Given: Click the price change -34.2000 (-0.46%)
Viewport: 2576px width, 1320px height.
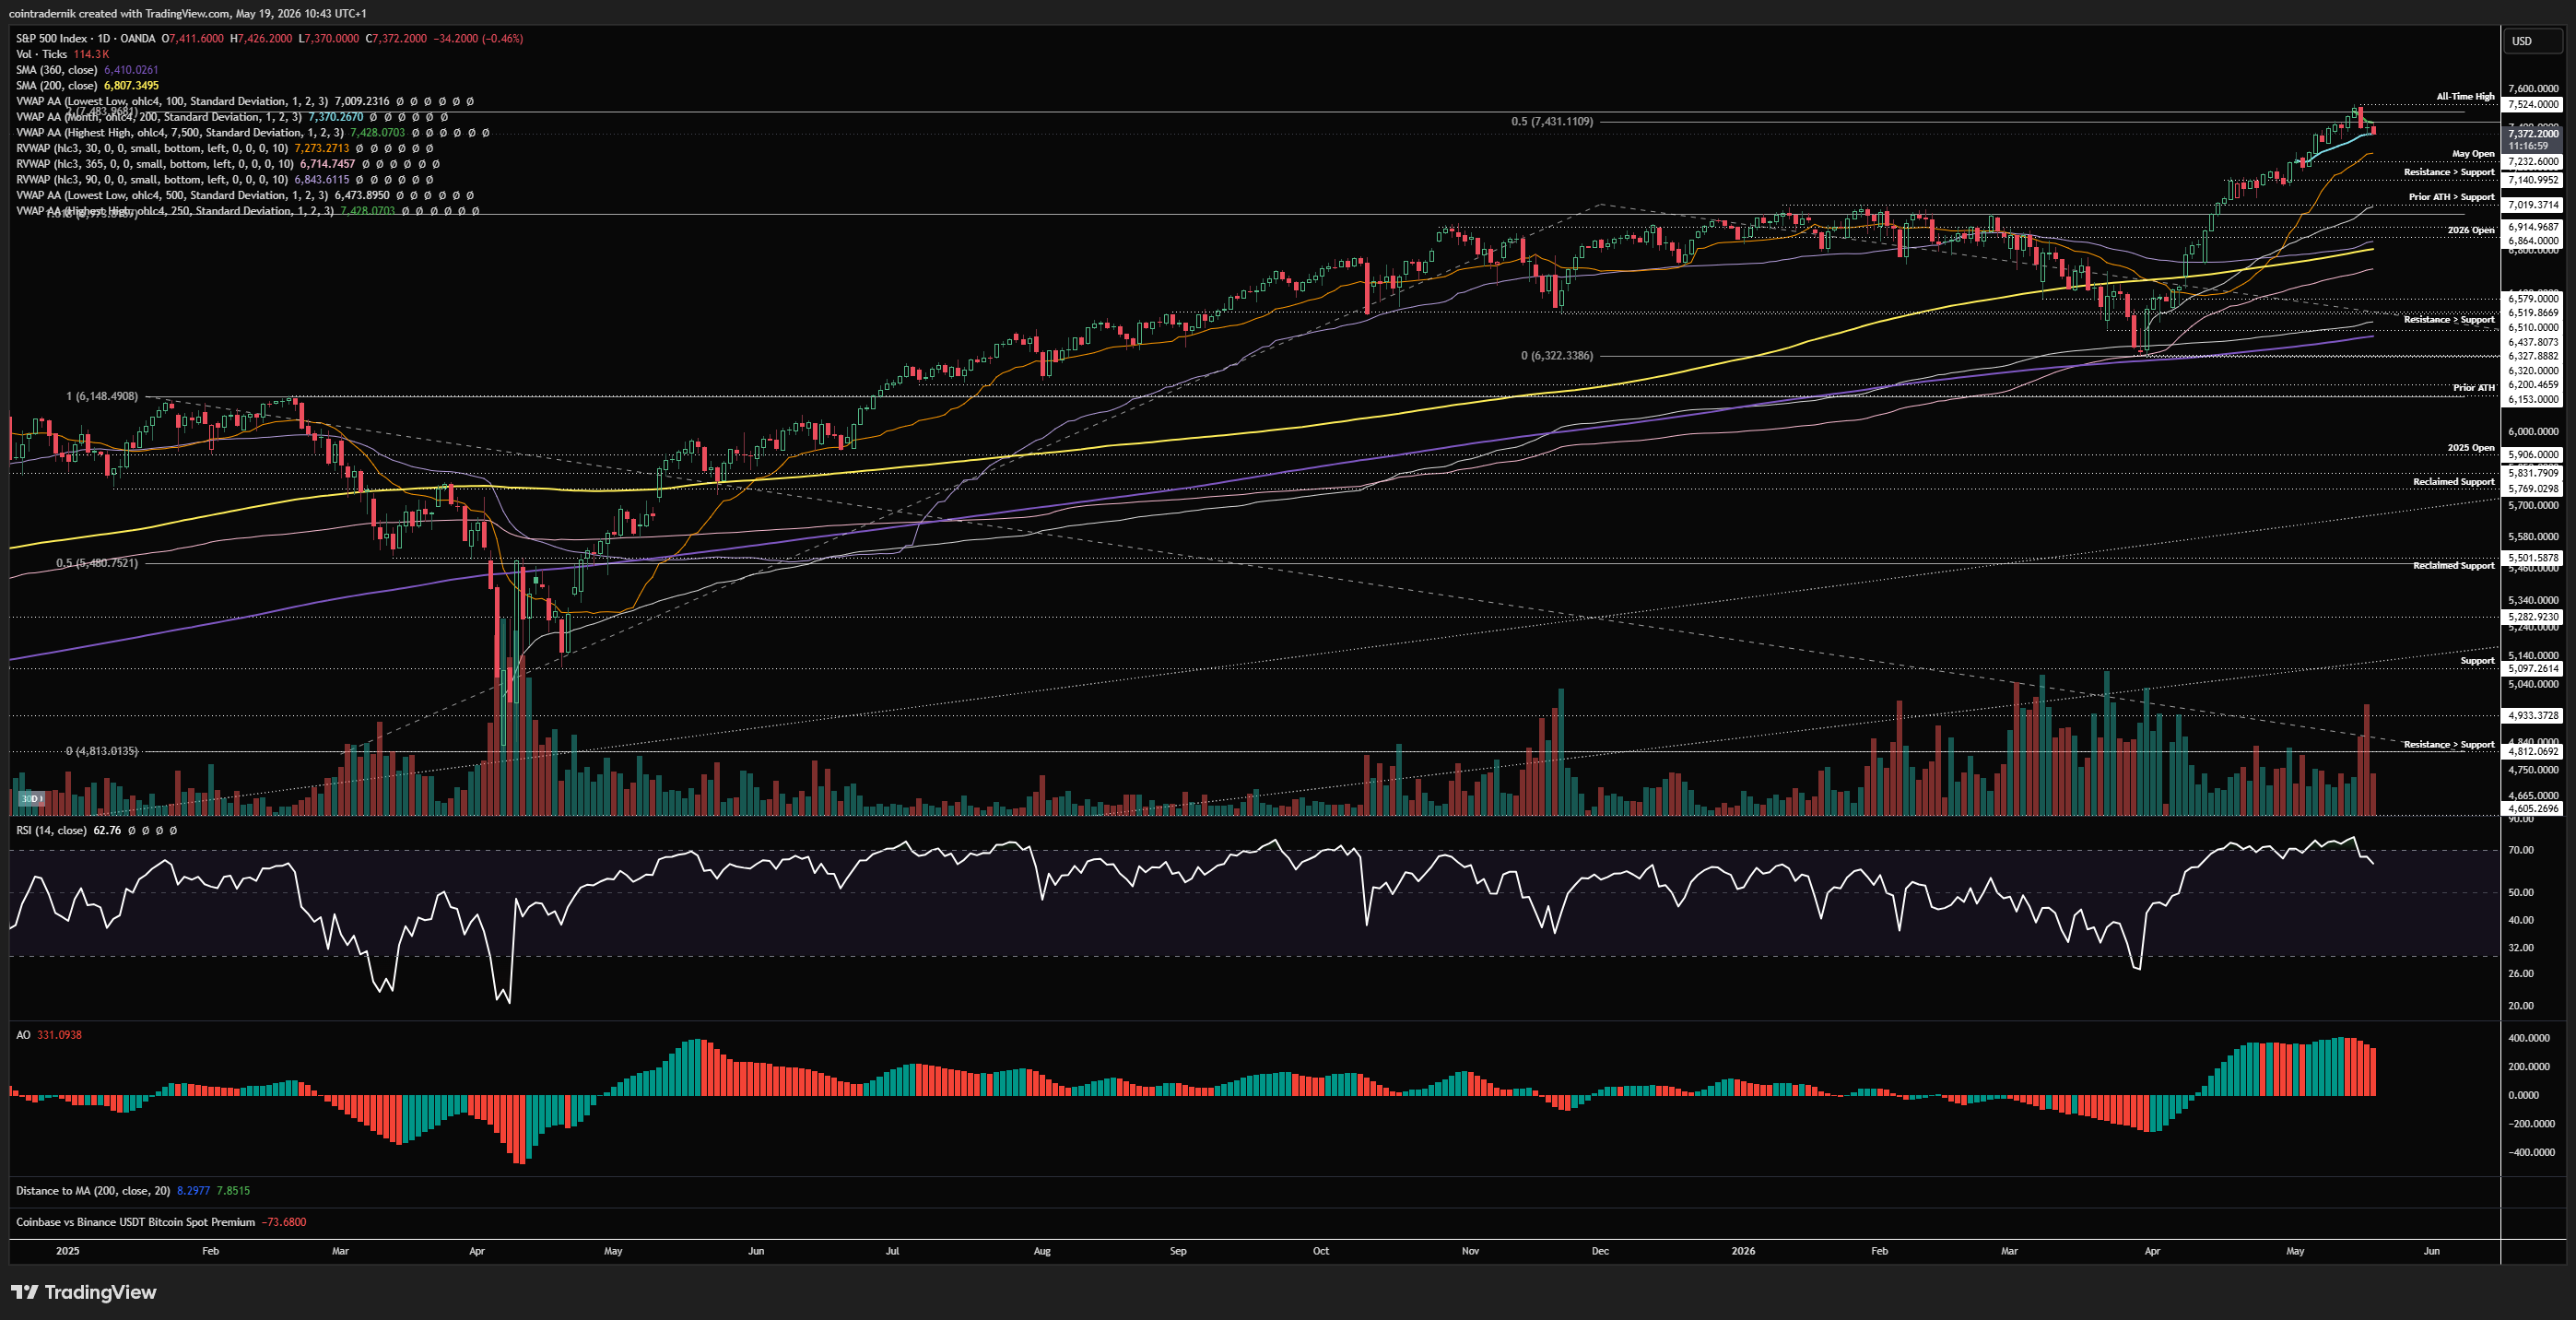Looking at the screenshot, I should point(478,38).
